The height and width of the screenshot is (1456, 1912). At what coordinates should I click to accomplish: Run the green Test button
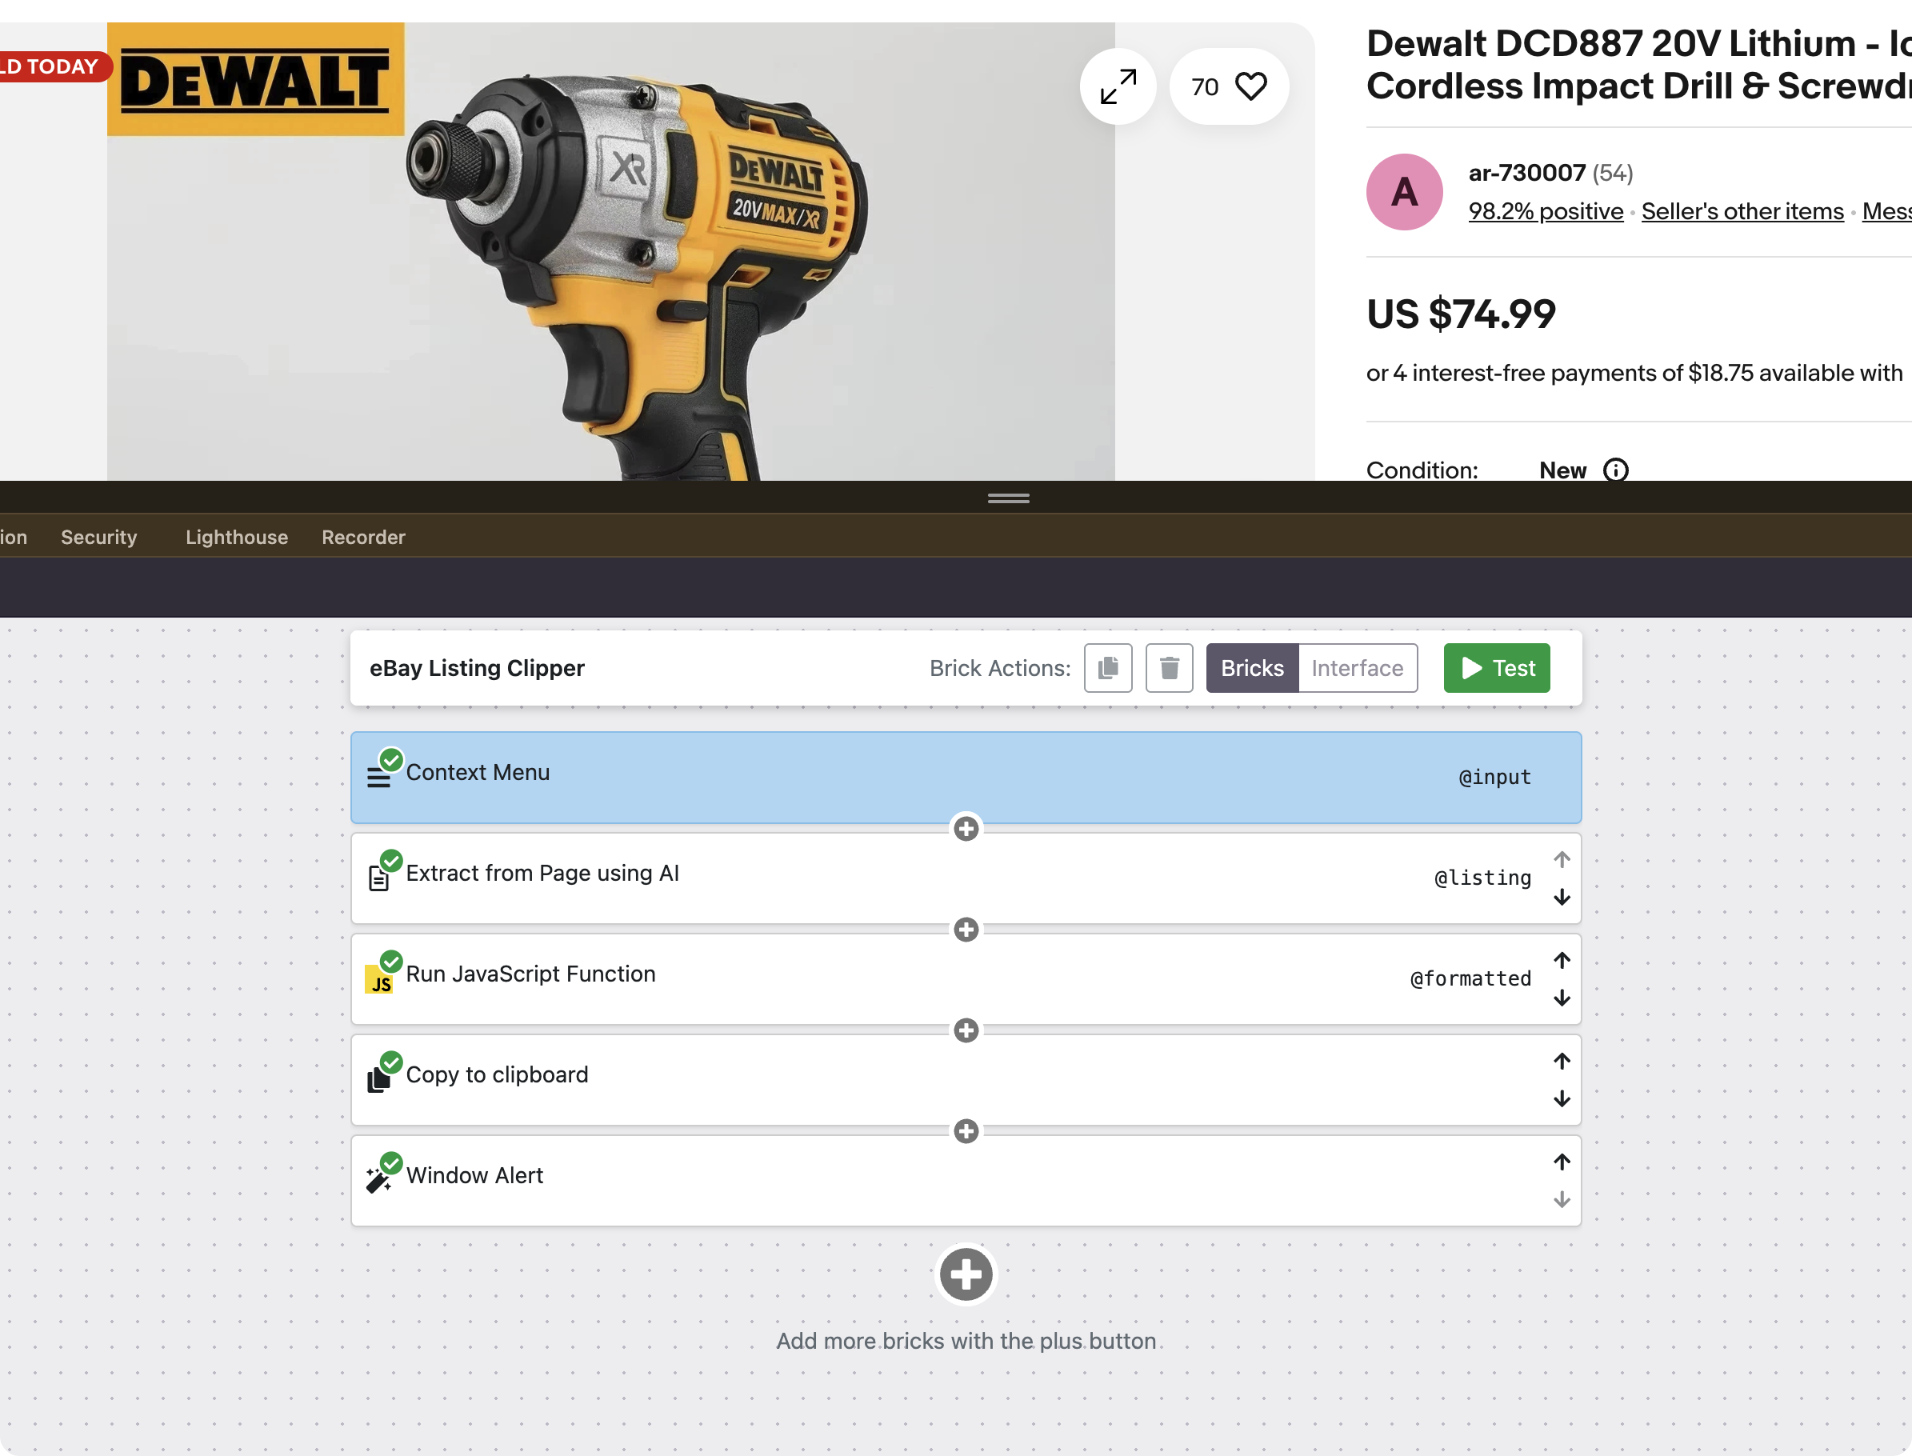[1497, 668]
